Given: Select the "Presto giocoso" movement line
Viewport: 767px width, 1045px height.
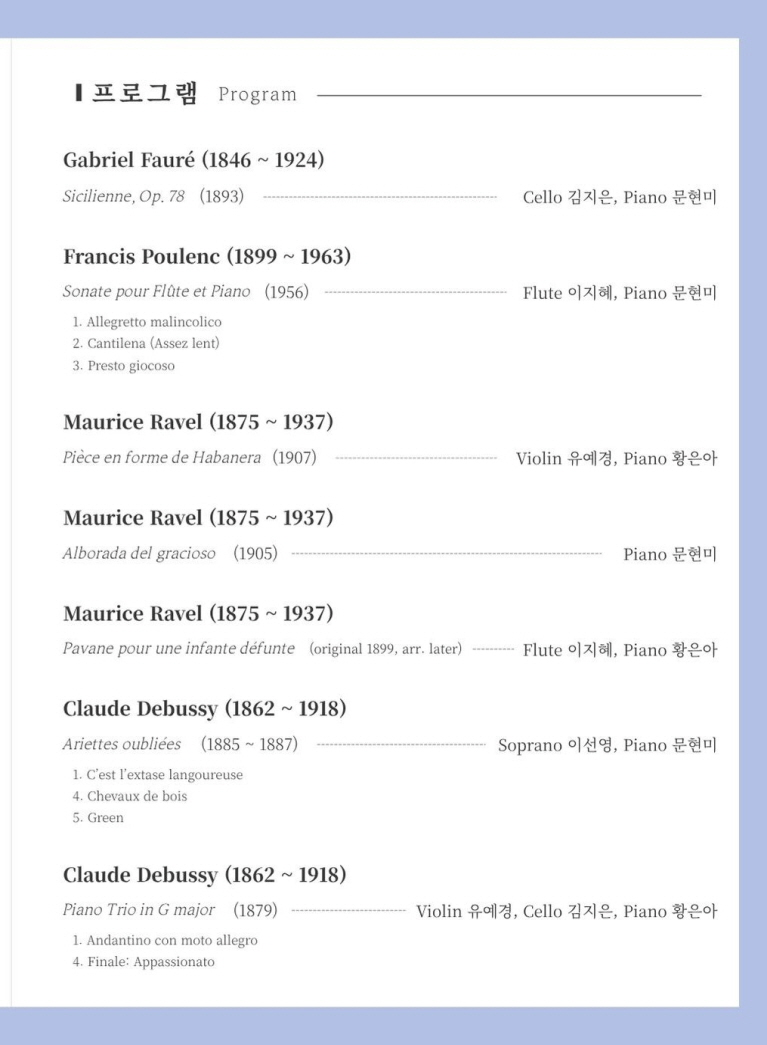Looking at the screenshot, I should [x=123, y=366].
